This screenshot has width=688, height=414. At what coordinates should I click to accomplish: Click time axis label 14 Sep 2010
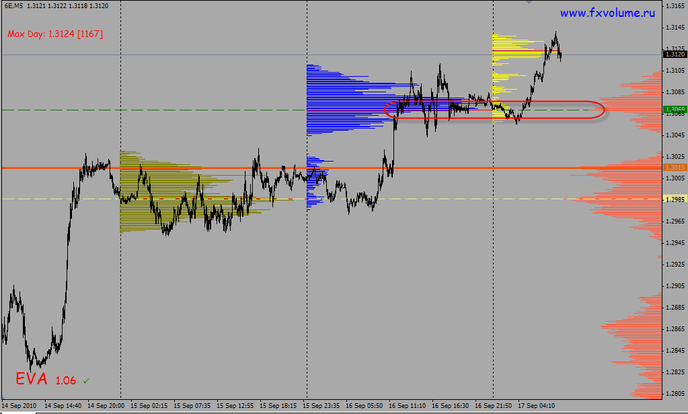click(x=19, y=406)
